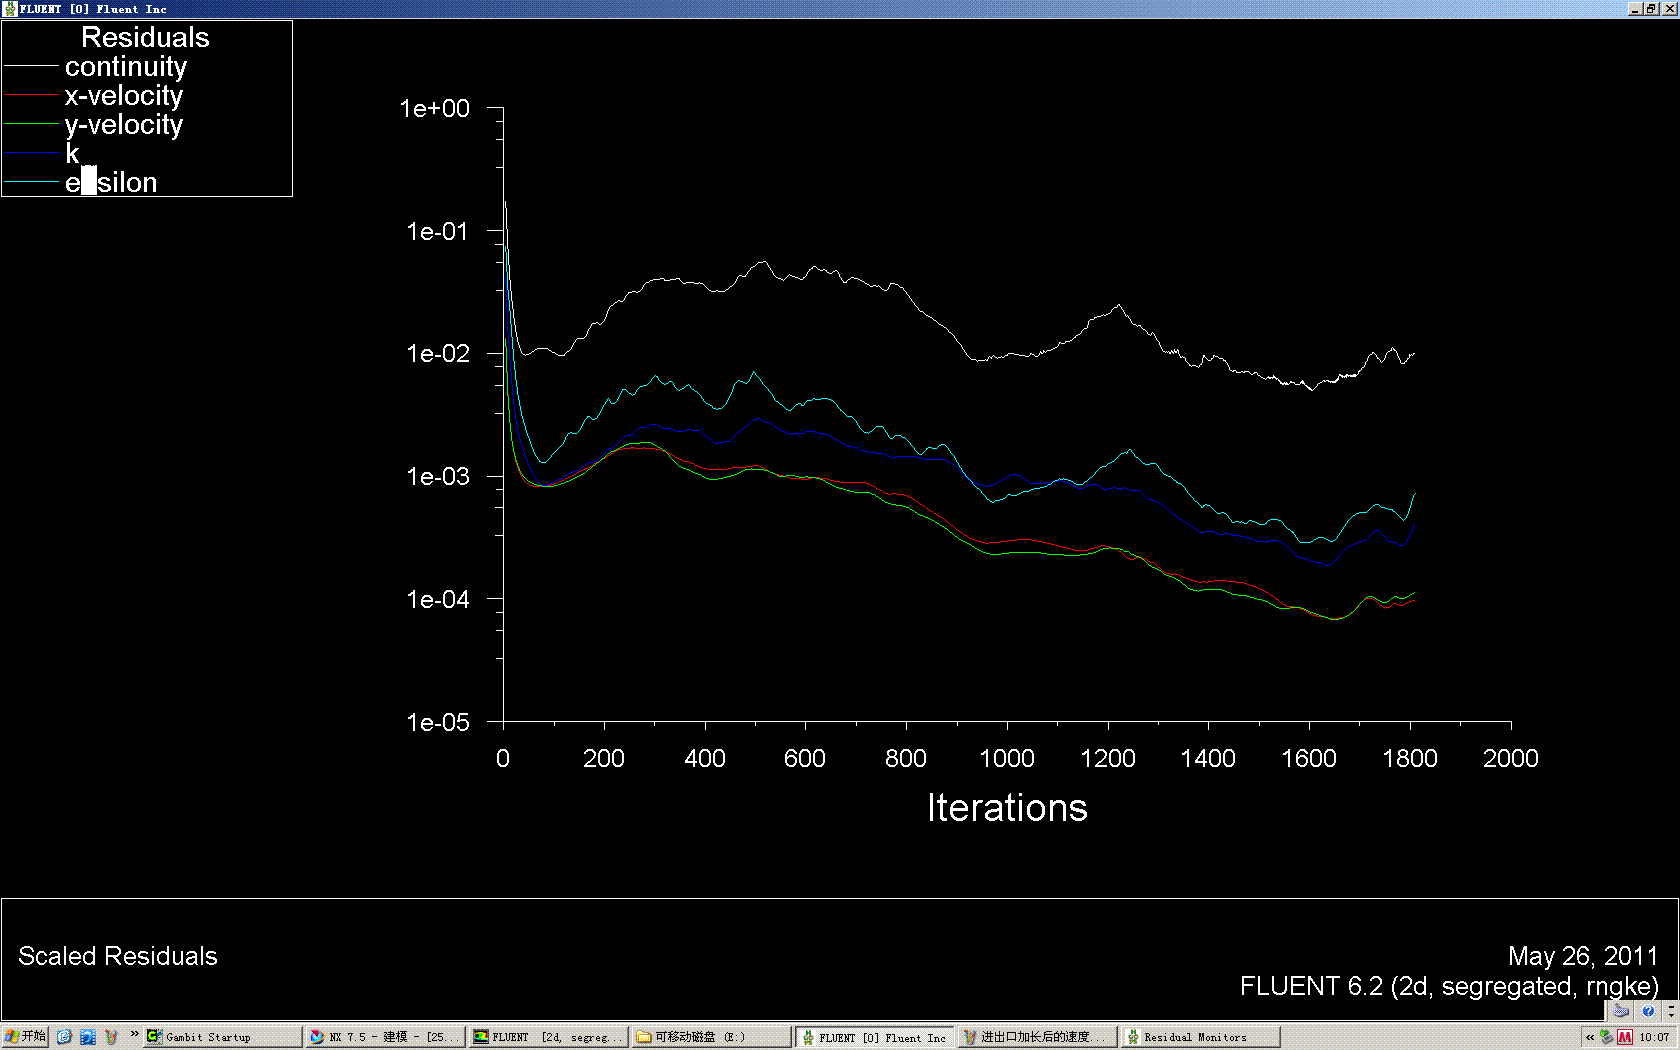
Task: Click the red M tray icon
Action: (1625, 1037)
